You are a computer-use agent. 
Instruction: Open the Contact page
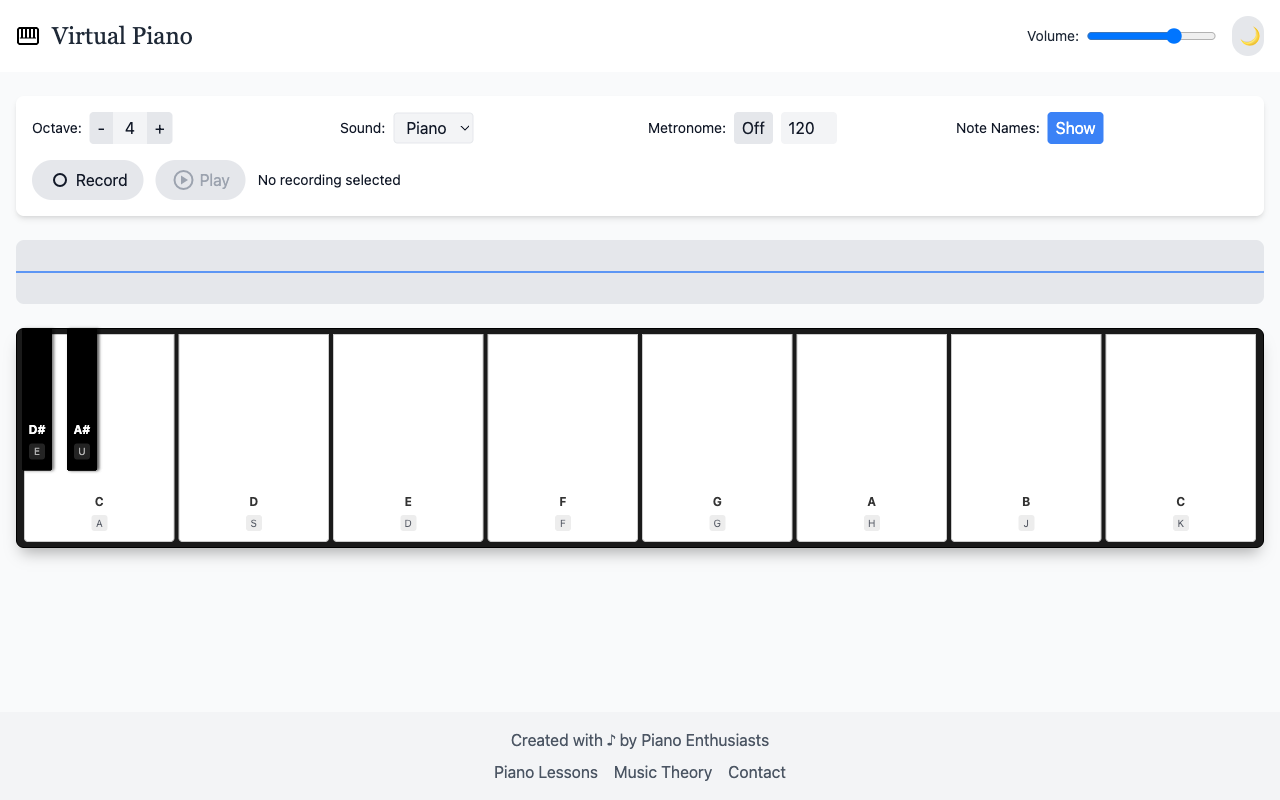click(756, 772)
